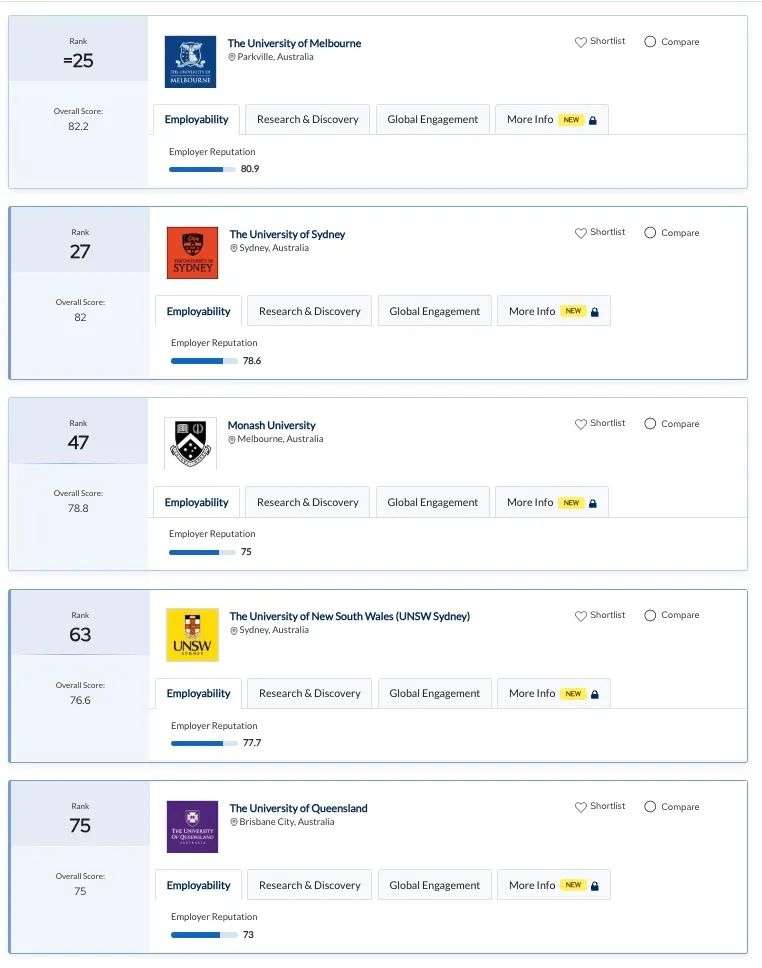
Task: Click the UNSW Sydney yellow logo
Action: click(192, 635)
